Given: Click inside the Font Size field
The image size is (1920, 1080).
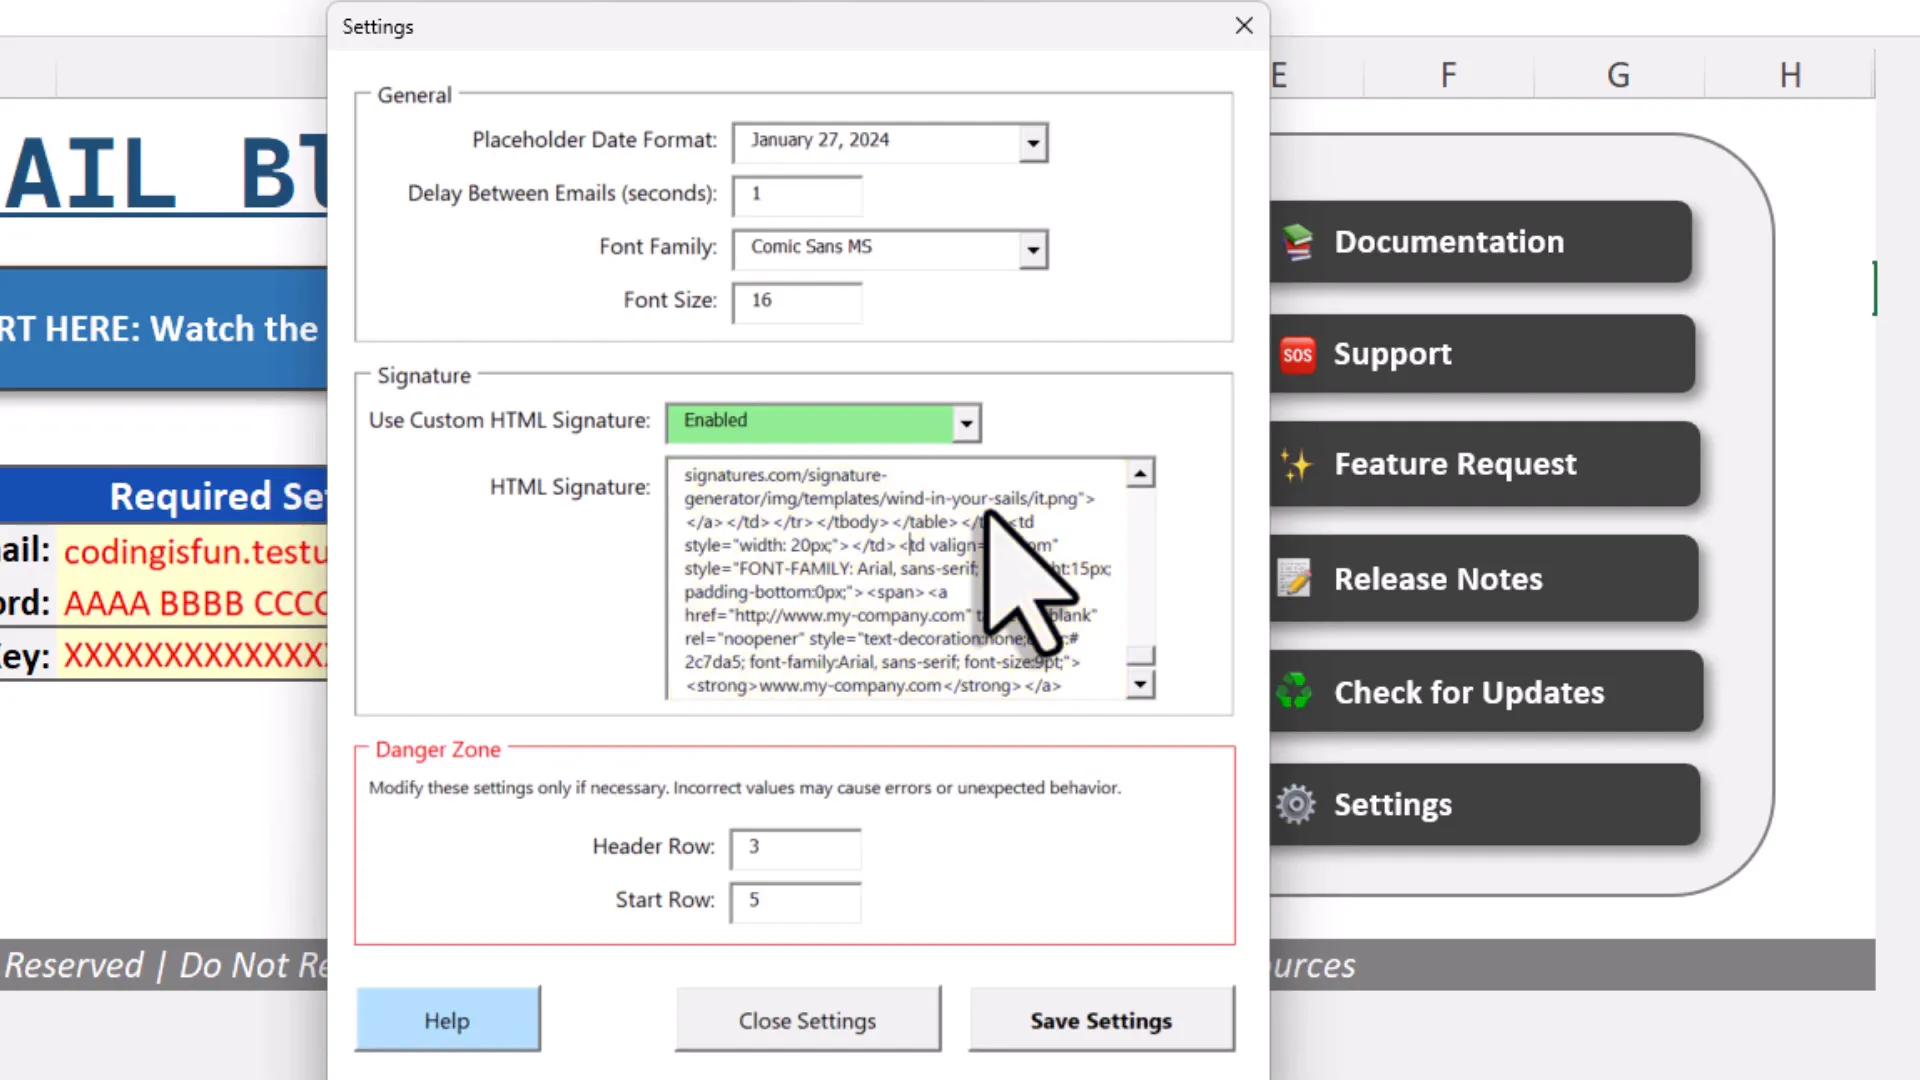Looking at the screenshot, I should click(x=796, y=301).
